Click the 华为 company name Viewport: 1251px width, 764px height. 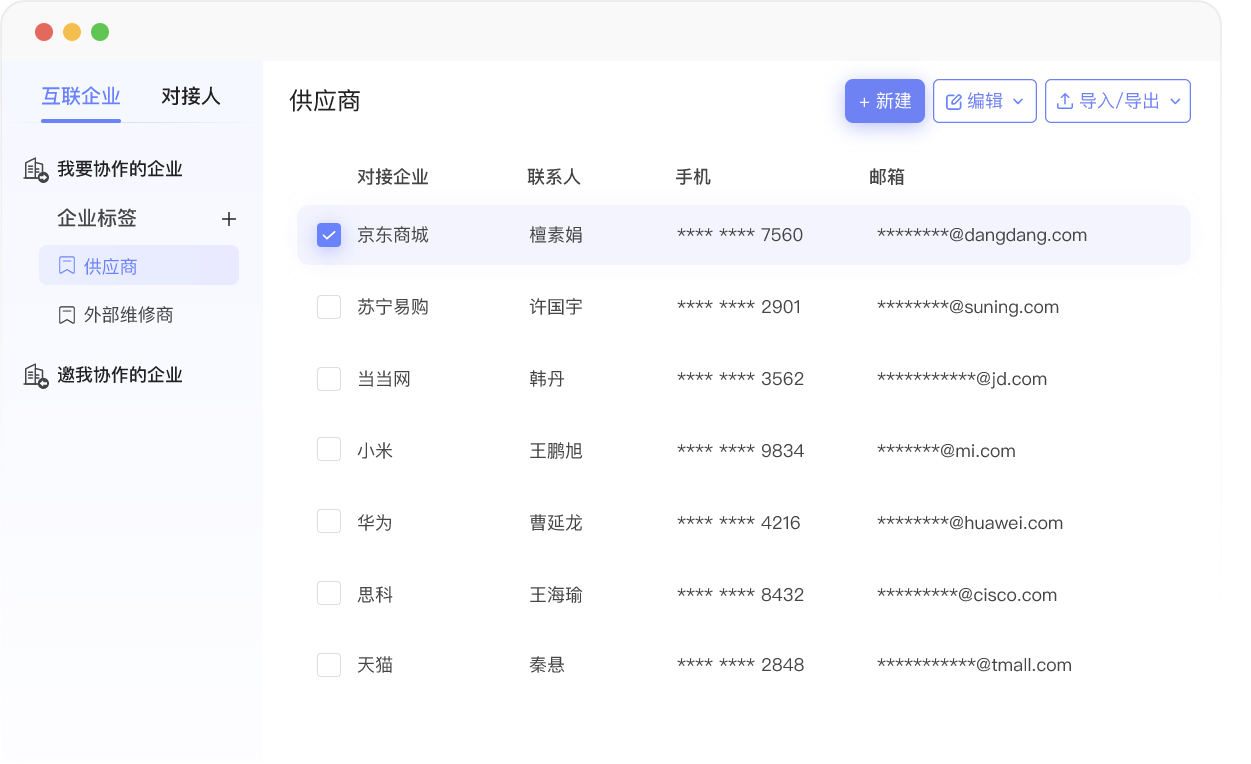pyautogui.click(x=375, y=523)
